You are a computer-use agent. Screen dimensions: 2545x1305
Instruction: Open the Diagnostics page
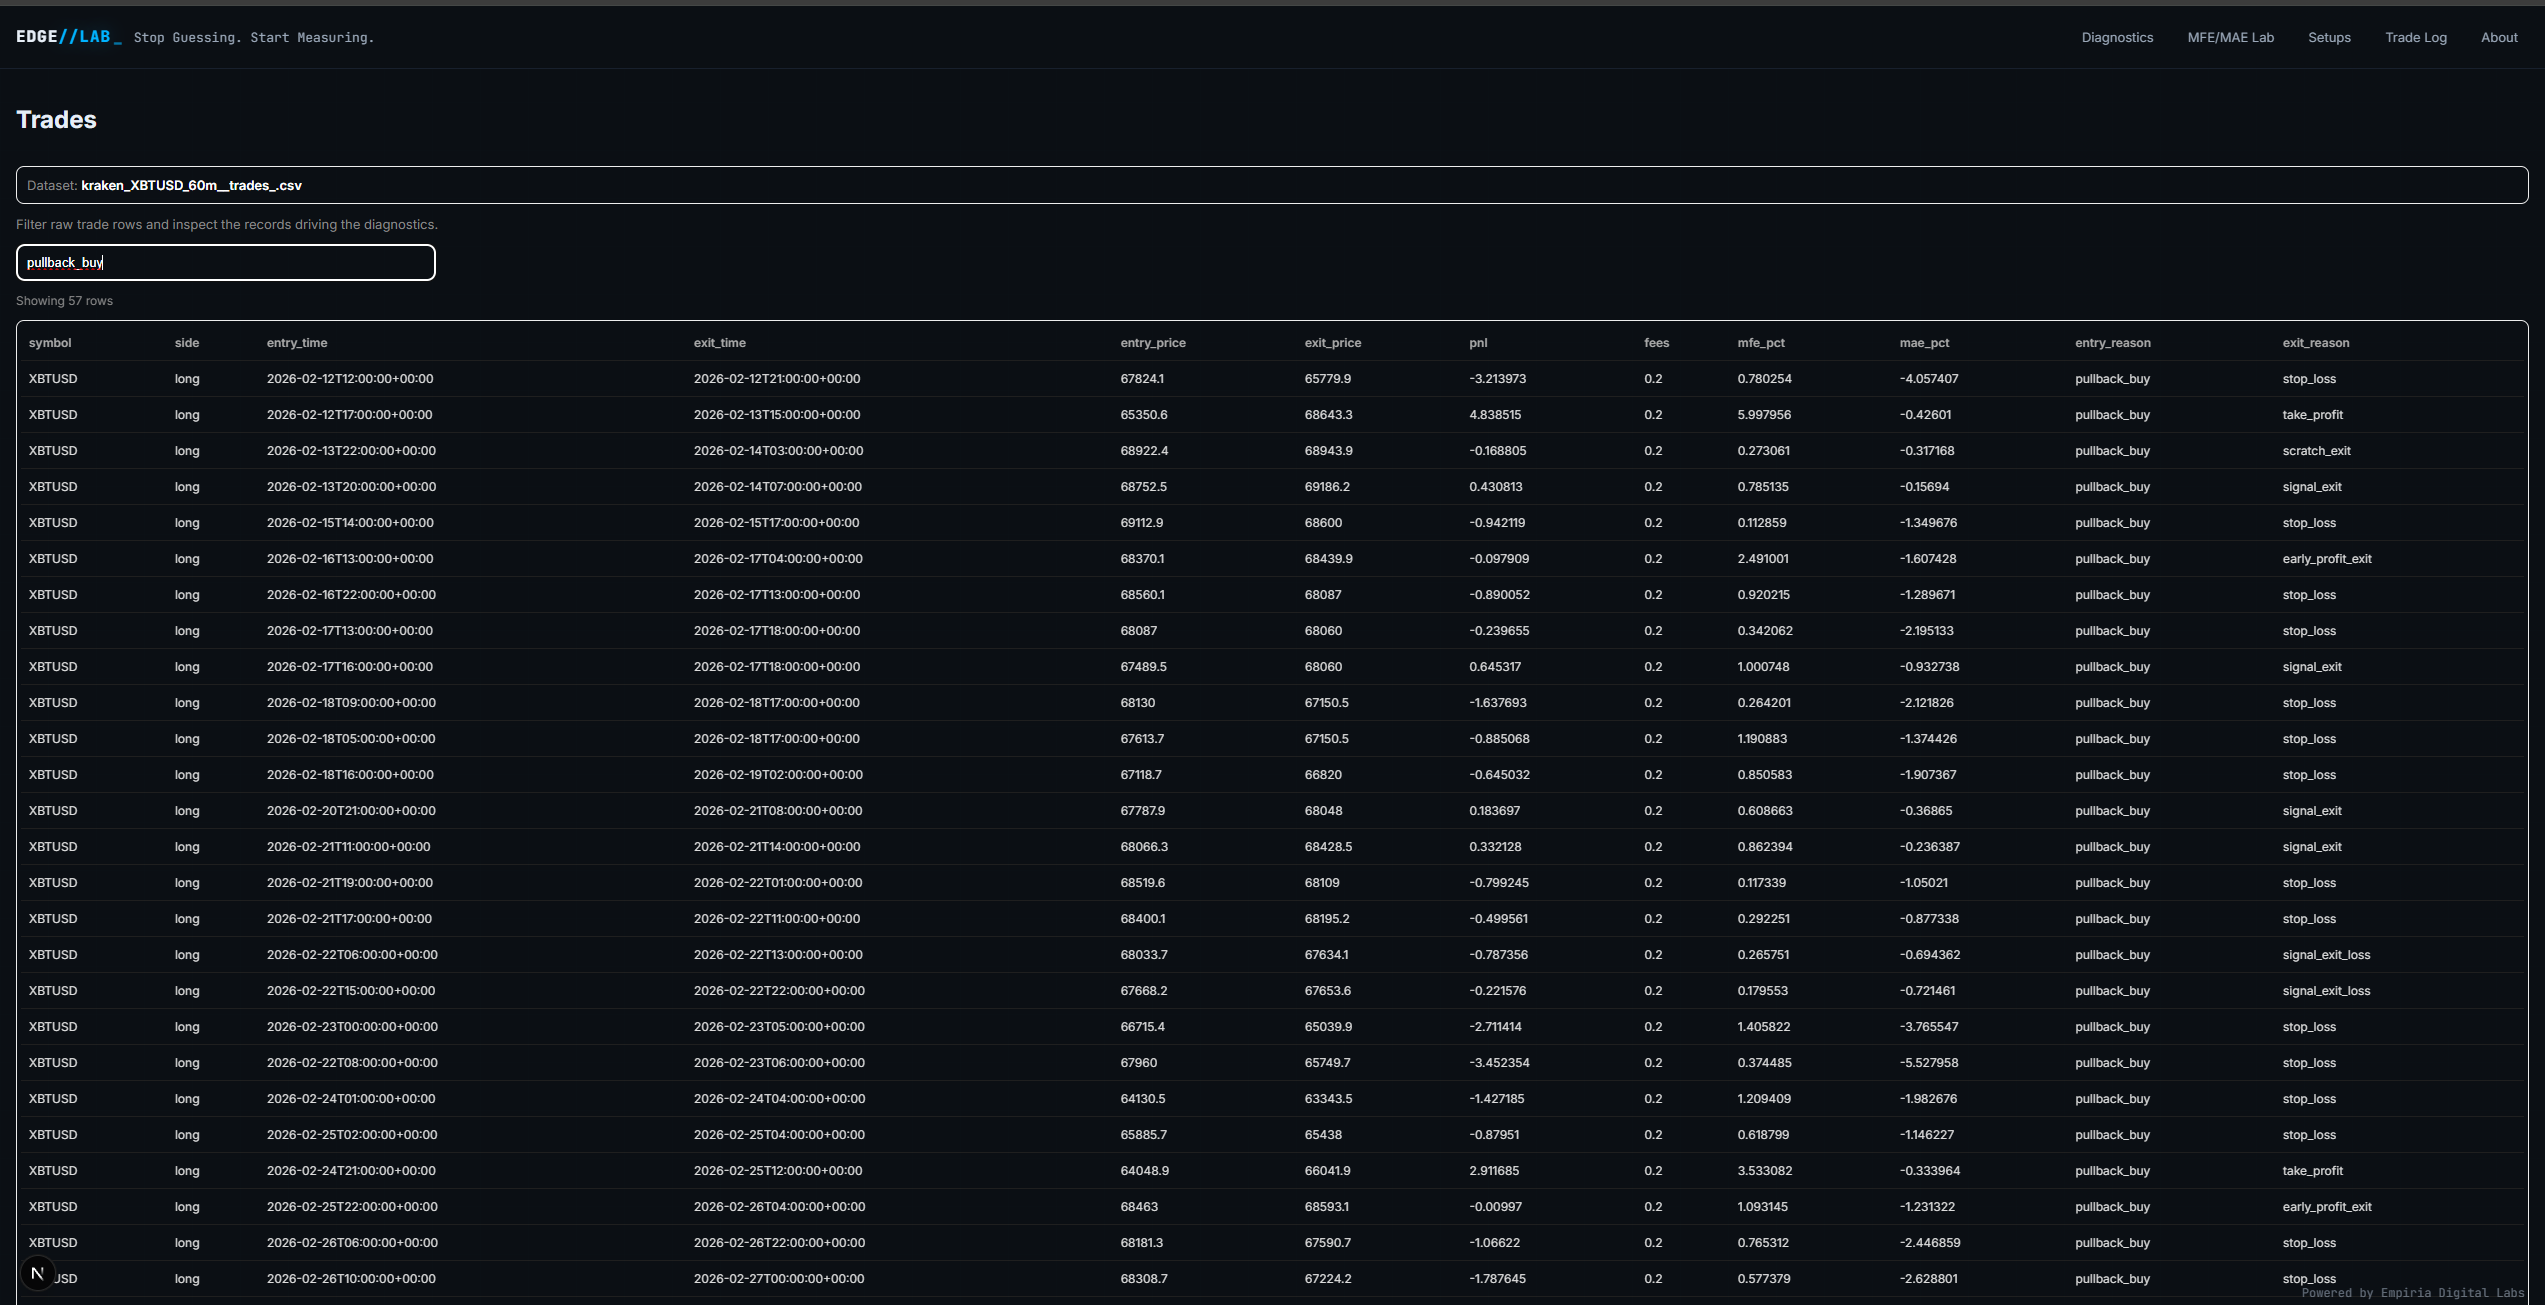point(2117,37)
